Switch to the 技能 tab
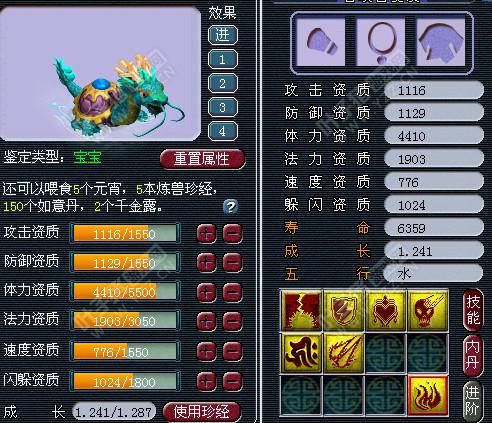The width and height of the screenshot is (492, 423). (x=473, y=310)
